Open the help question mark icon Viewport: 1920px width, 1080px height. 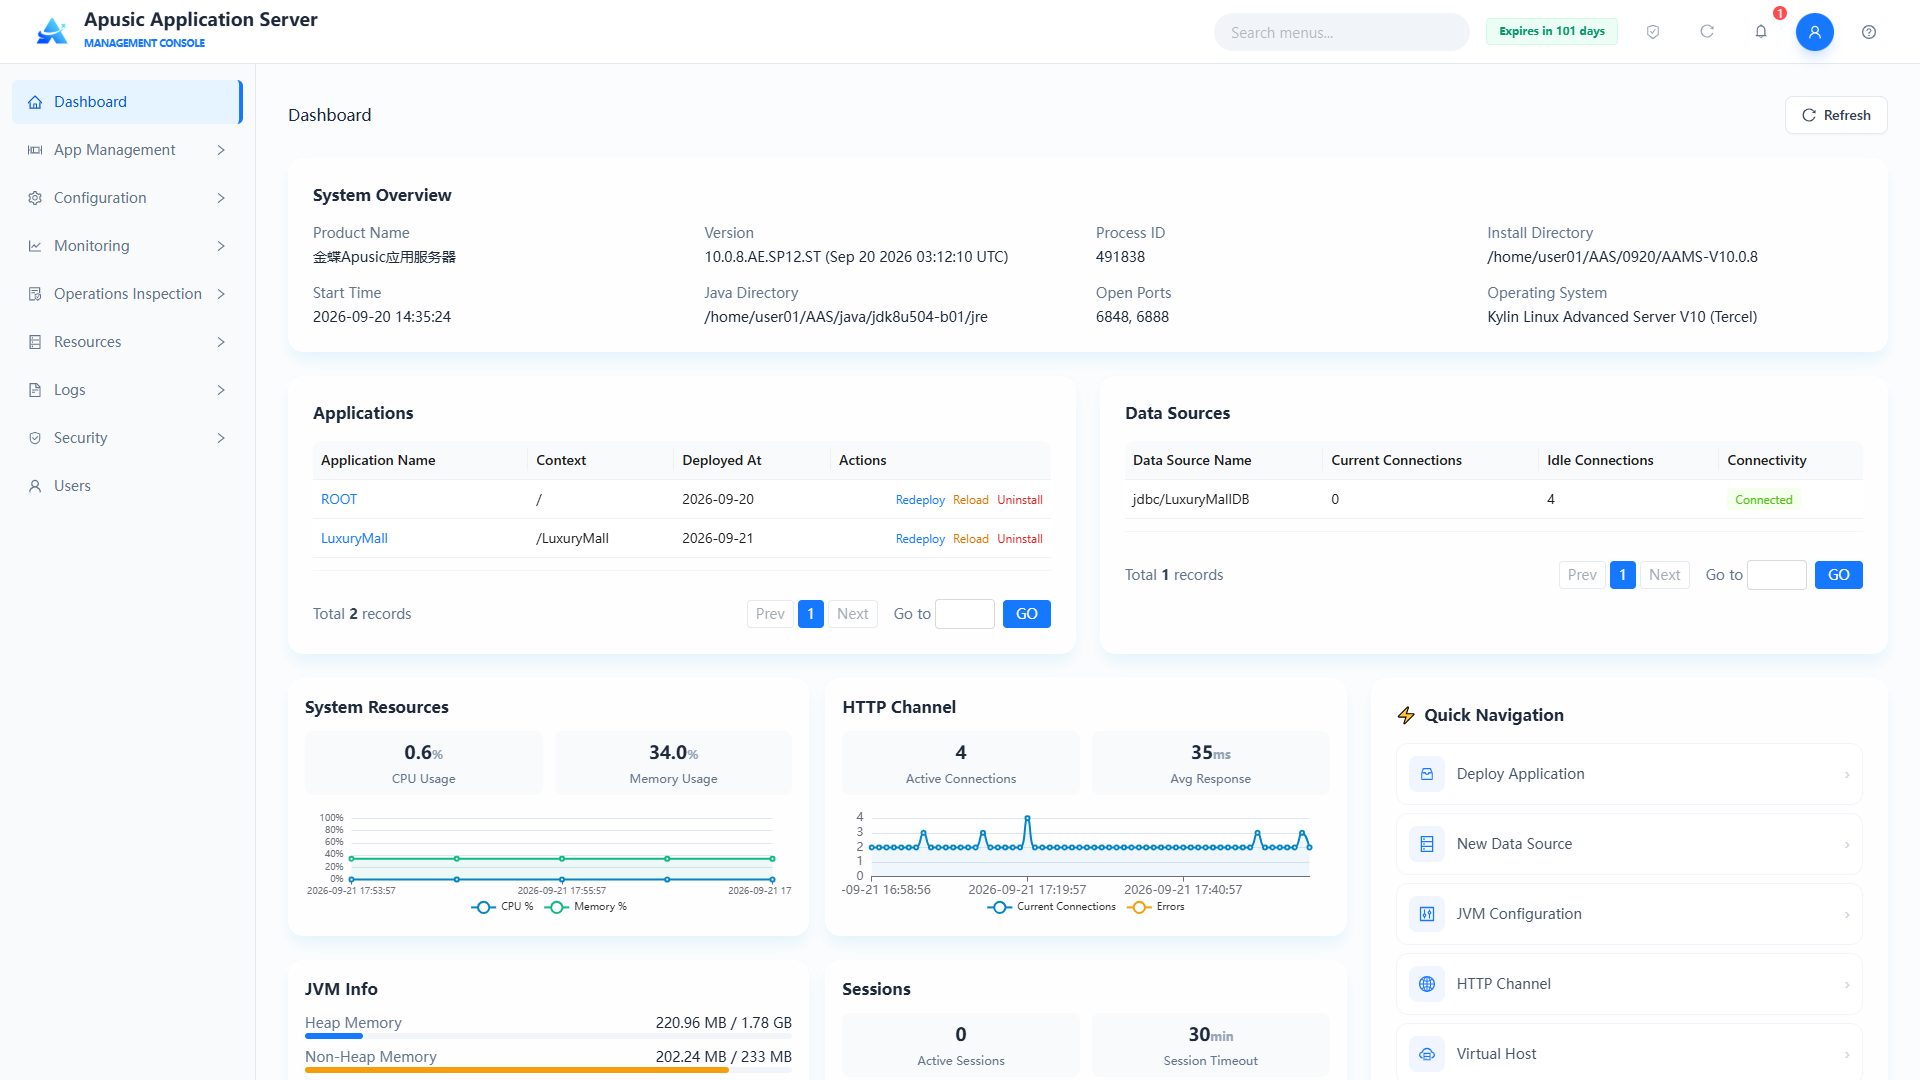tap(1869, 32)
